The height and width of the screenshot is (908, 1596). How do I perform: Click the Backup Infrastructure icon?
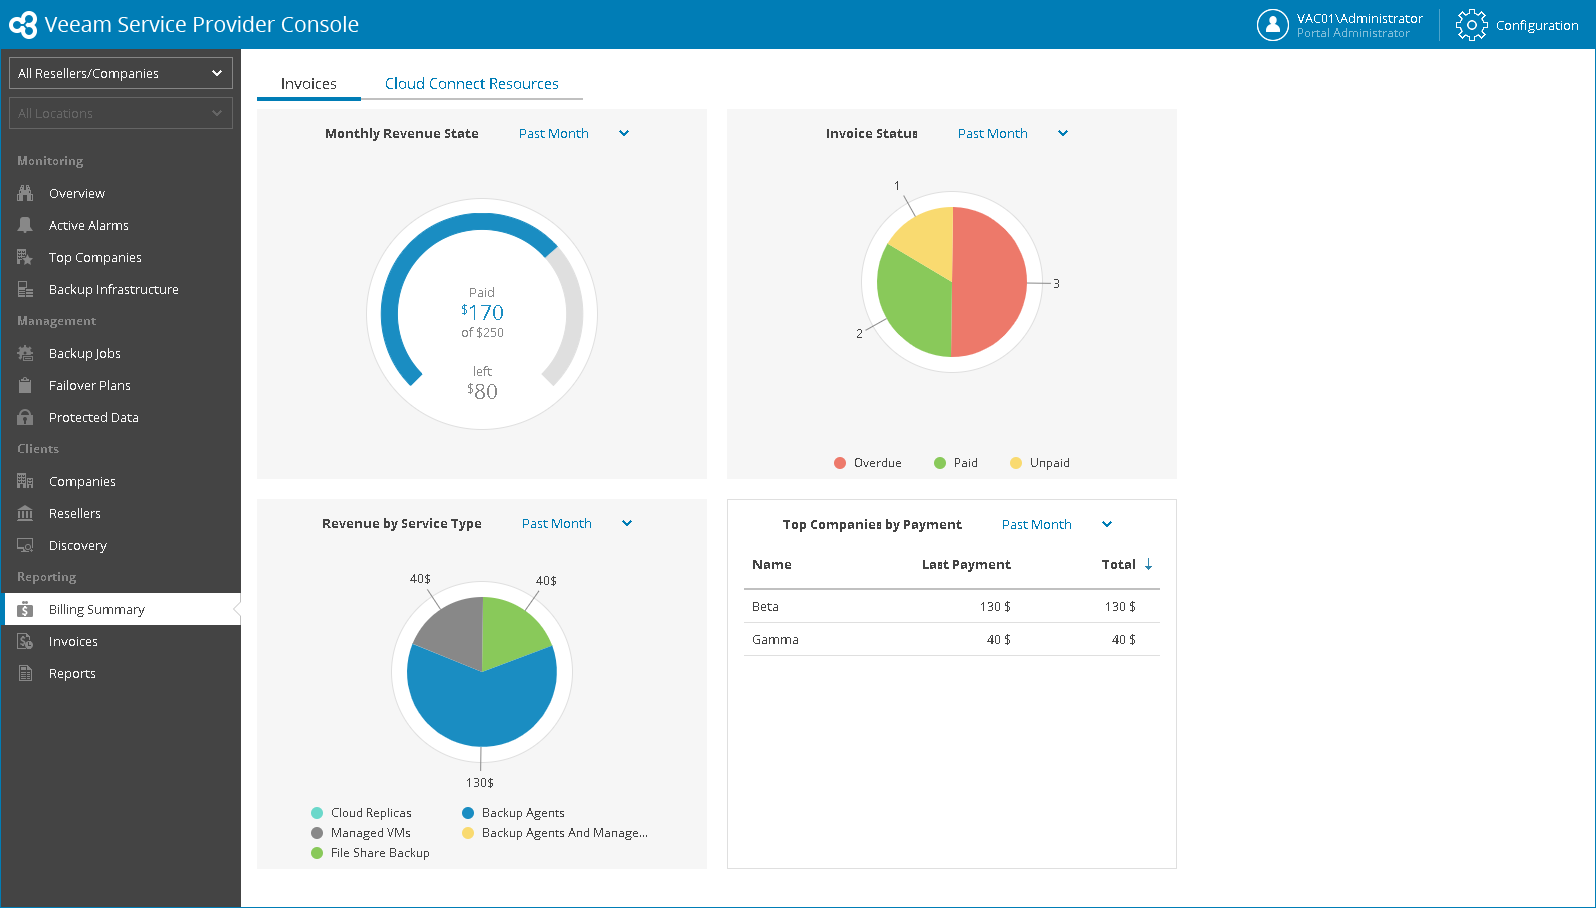pyautogui.click(x=25, y=289)
